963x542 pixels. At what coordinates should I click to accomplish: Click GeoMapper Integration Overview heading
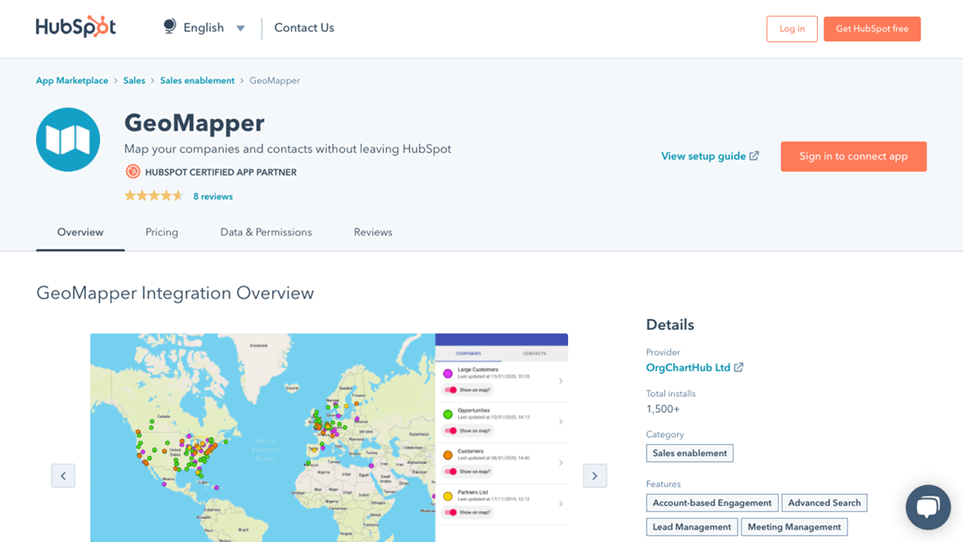[x=175, y=293]
